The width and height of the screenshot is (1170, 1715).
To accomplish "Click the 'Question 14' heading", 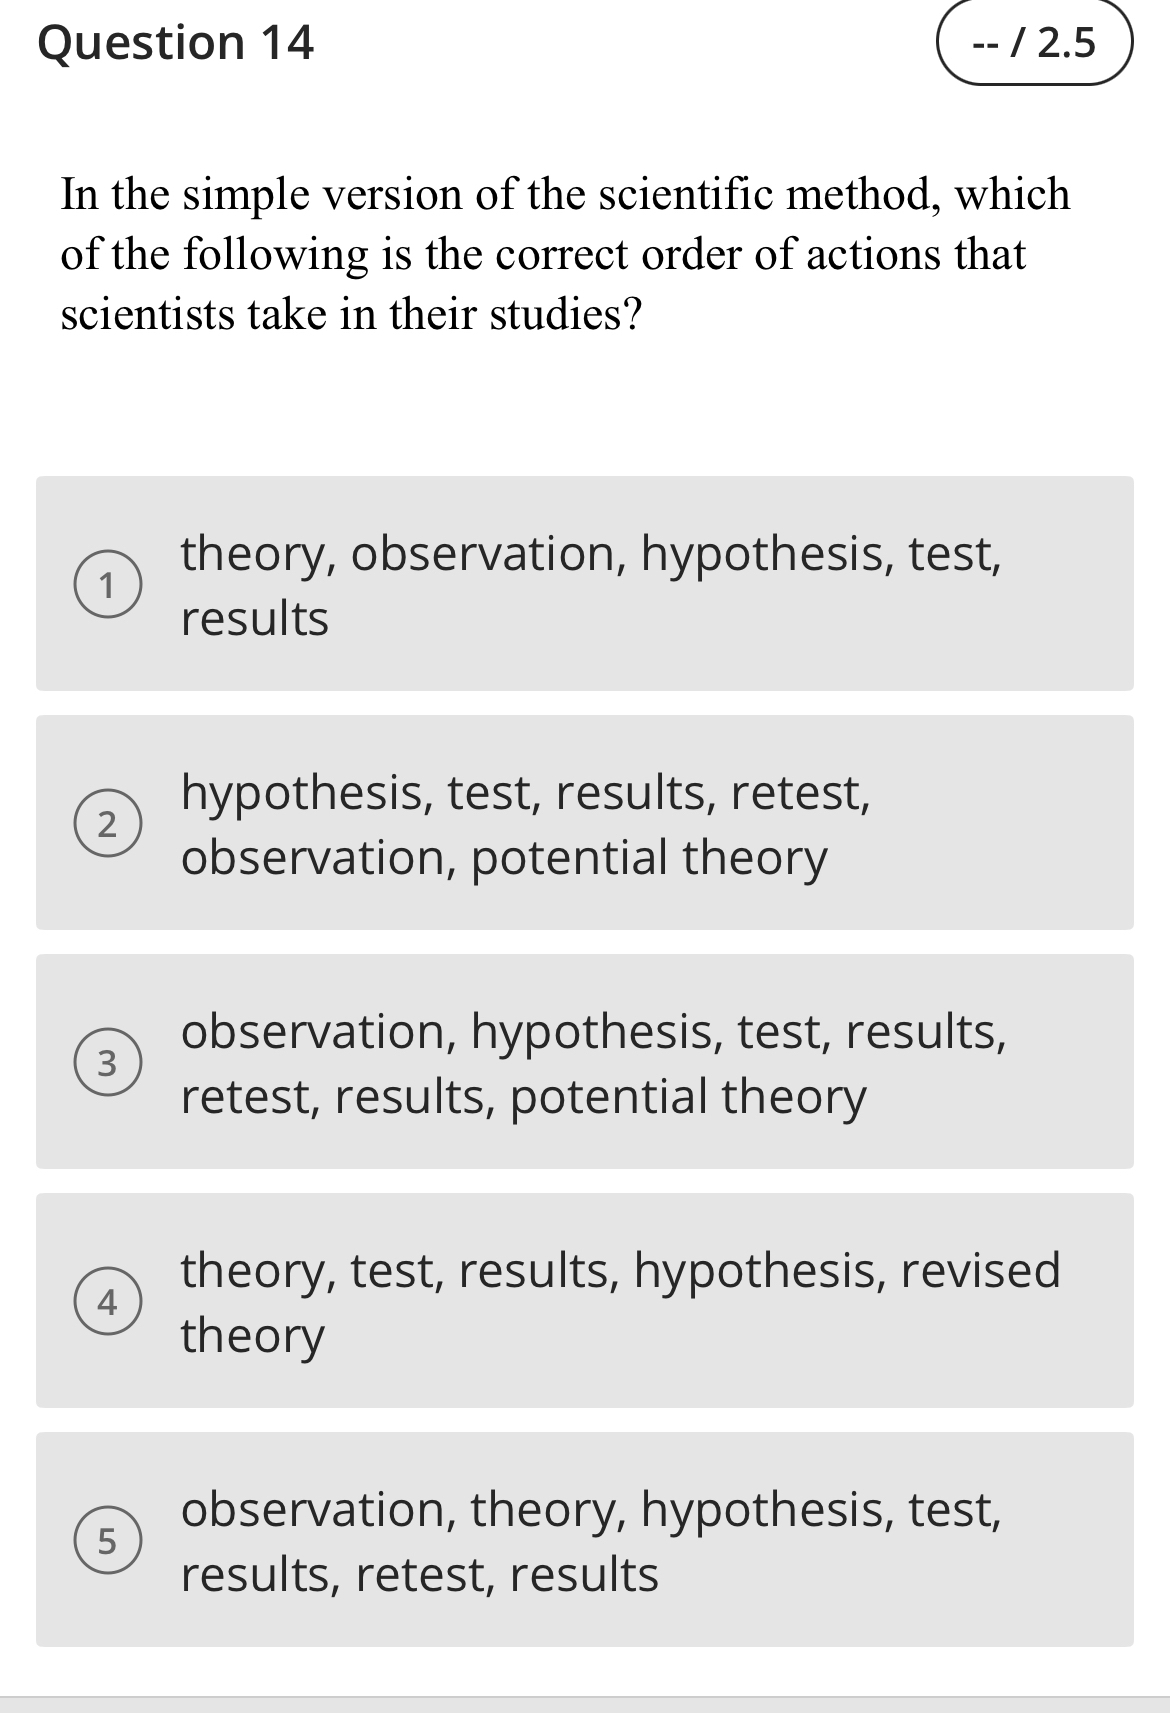I will (x=175, y=44).
